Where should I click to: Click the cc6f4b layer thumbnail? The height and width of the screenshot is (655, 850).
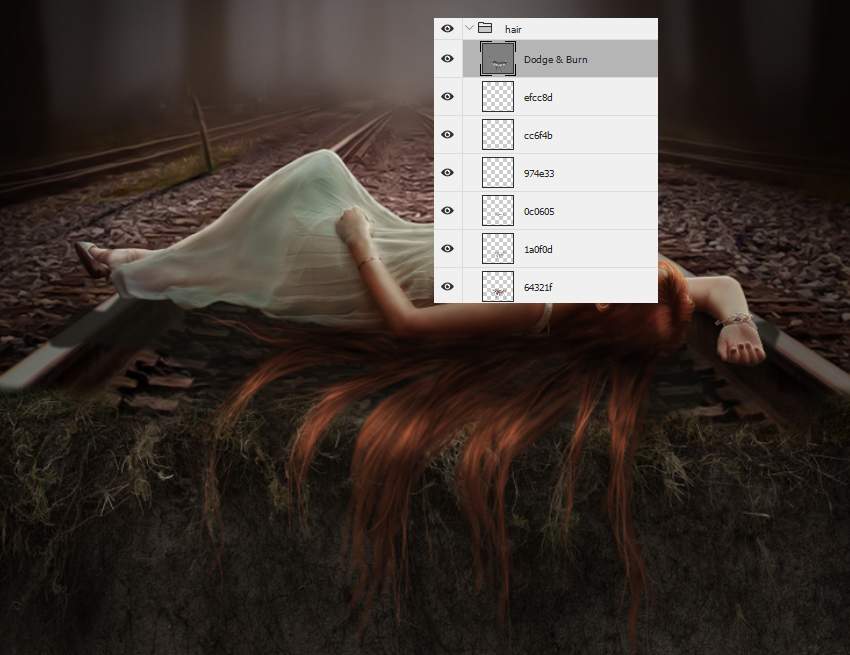tap(497, 135)
